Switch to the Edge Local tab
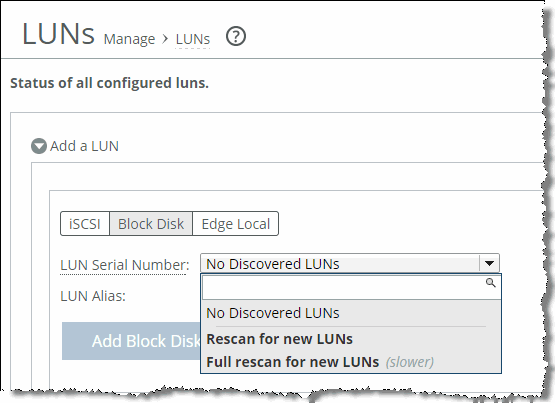This screenshot has width=555, height=403. [x=236, y=224]
